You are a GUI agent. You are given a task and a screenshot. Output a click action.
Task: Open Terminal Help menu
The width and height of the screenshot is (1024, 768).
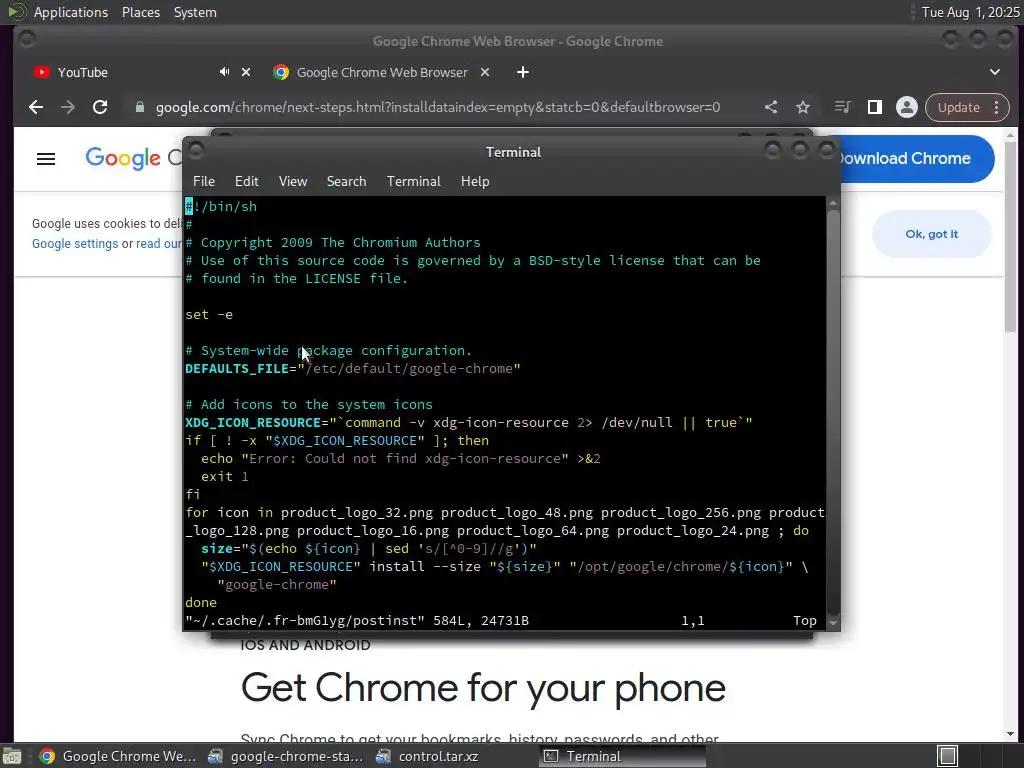click(475, 182)
